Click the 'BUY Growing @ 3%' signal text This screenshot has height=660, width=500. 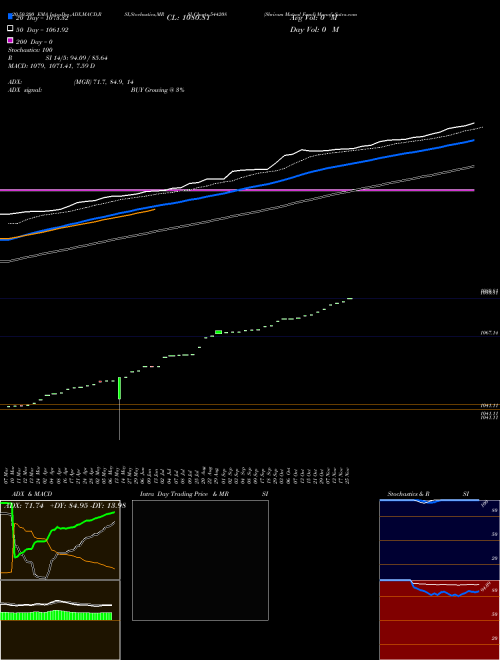157,90
